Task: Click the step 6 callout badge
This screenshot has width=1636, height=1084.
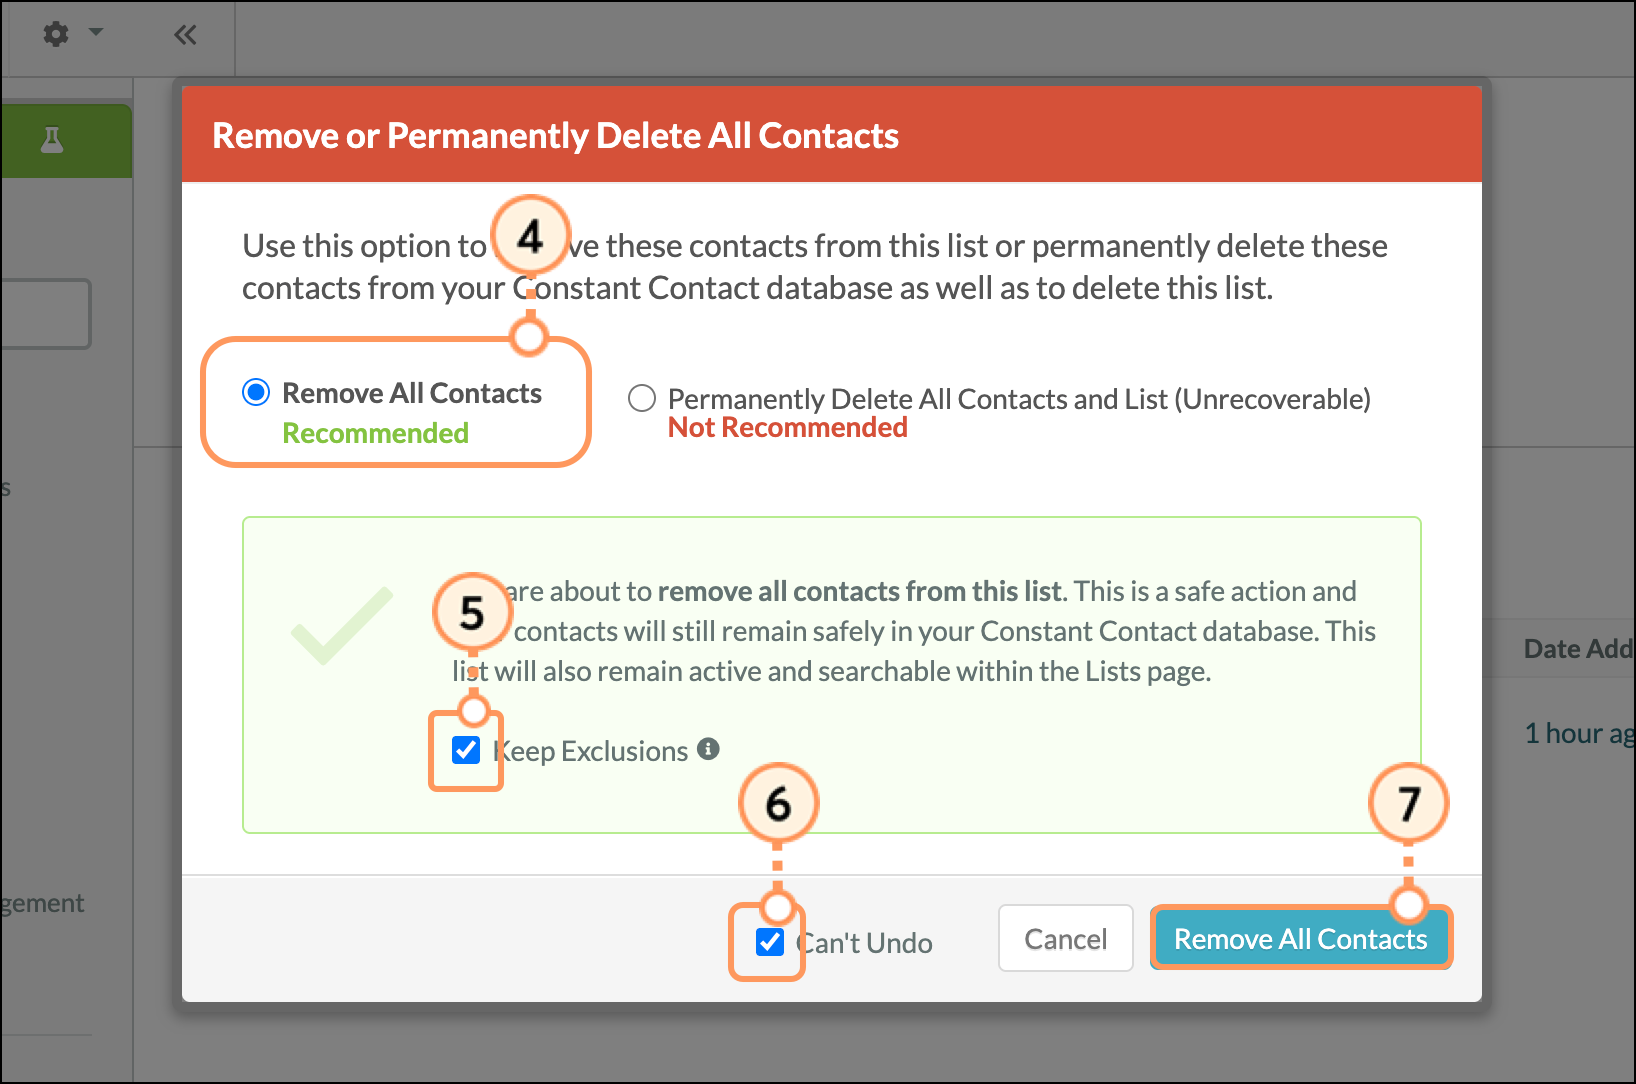Action: tap(778, 803)
